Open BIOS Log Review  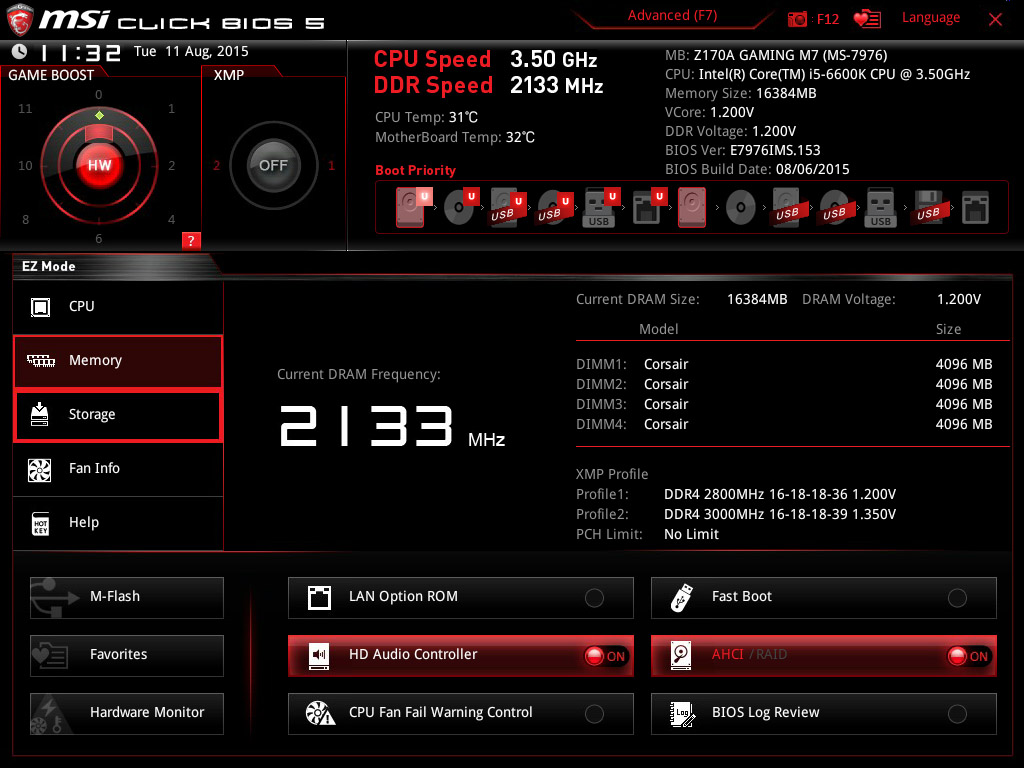click(824, 714)
